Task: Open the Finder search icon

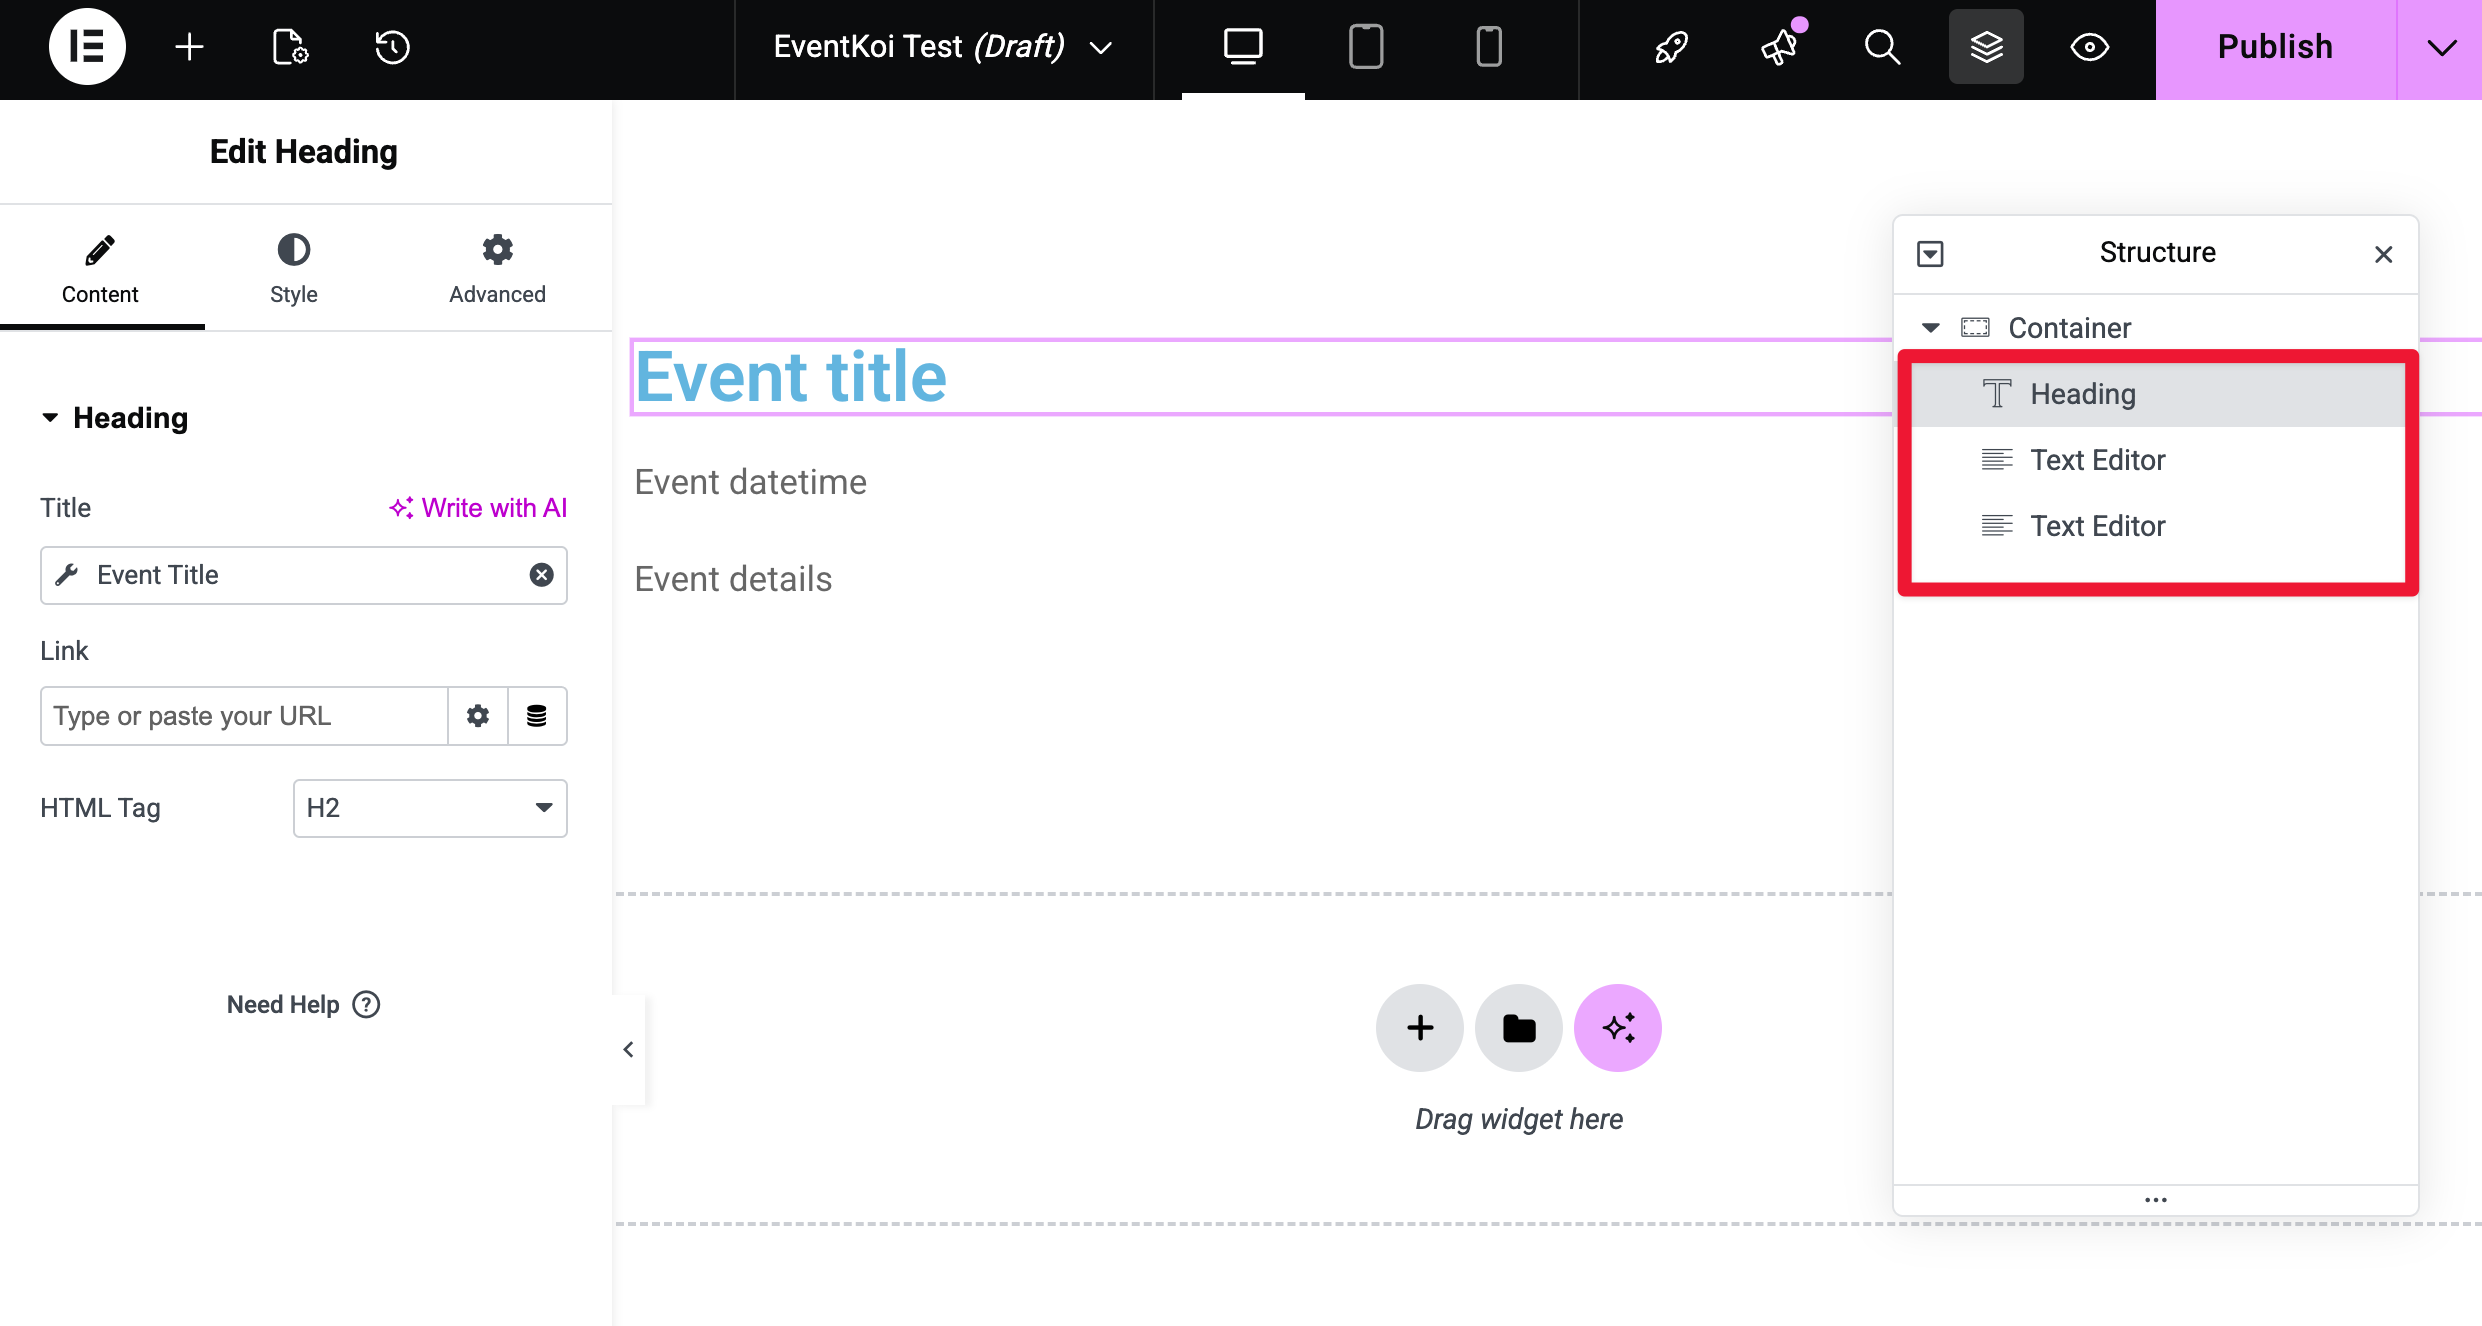Action: click(x=1882, y=47)
